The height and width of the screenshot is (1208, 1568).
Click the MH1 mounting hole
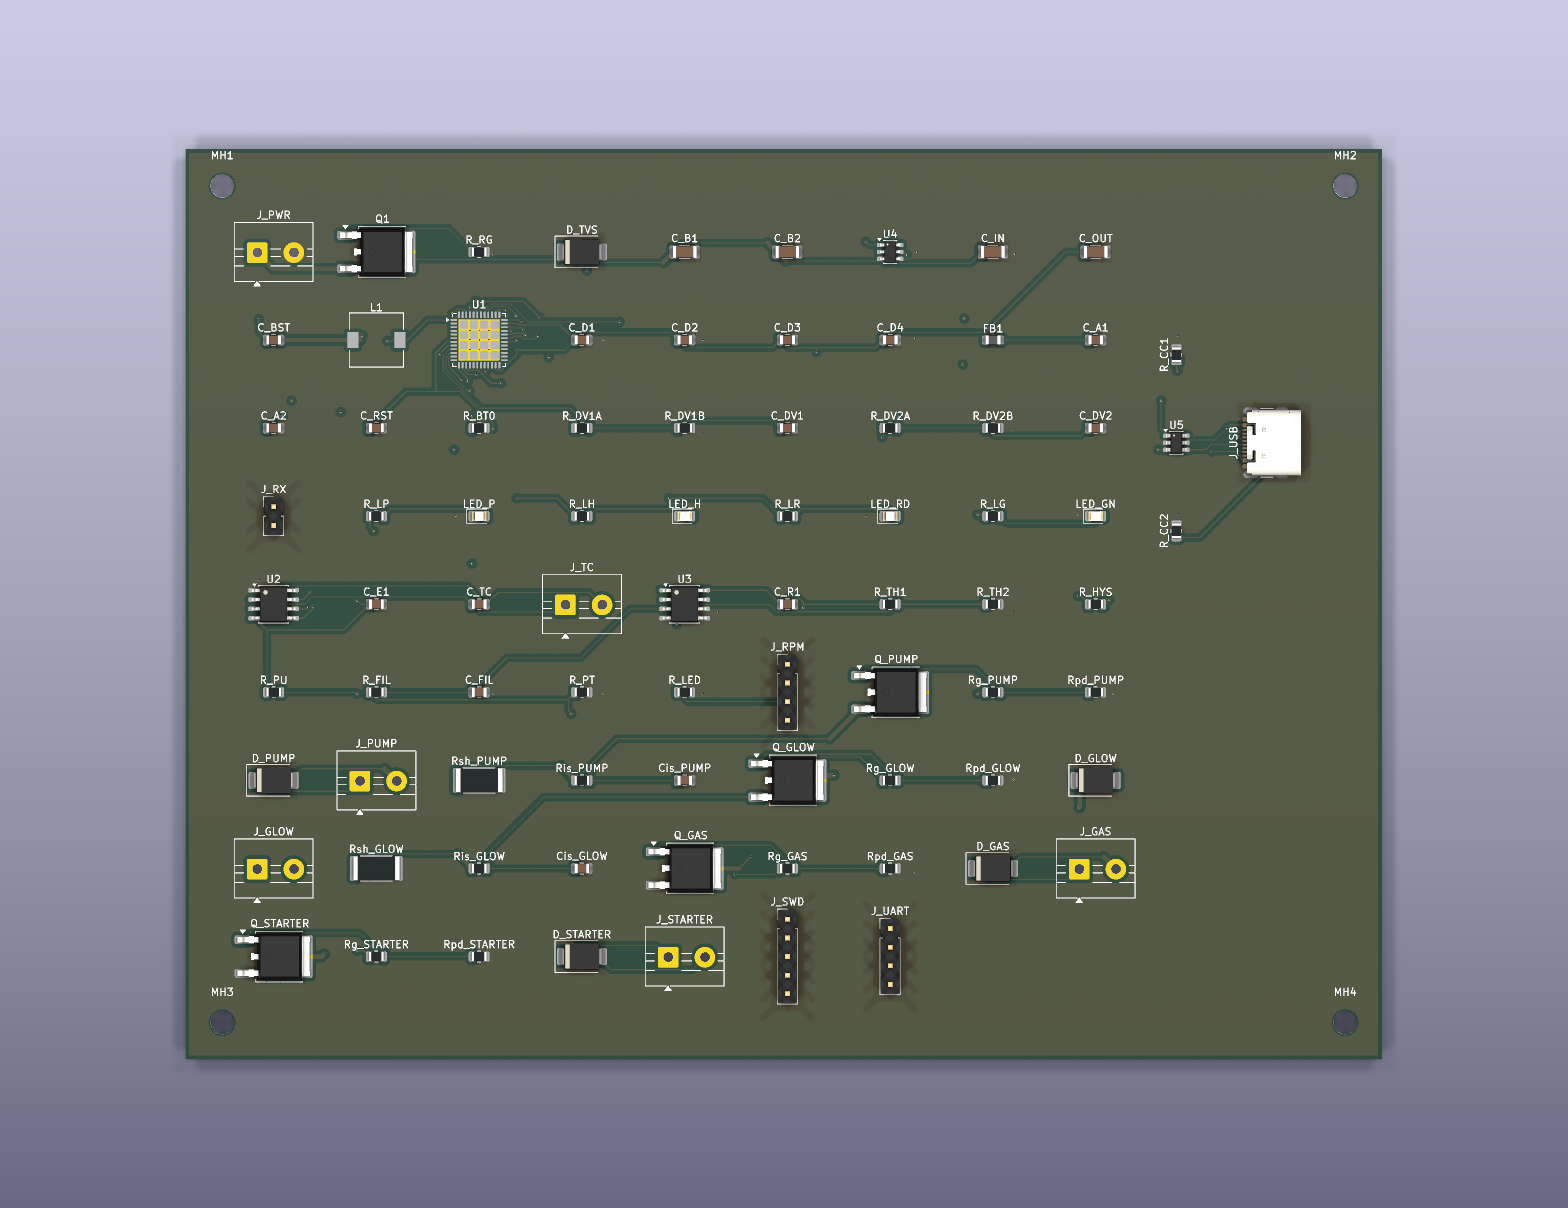pos(222,186)
